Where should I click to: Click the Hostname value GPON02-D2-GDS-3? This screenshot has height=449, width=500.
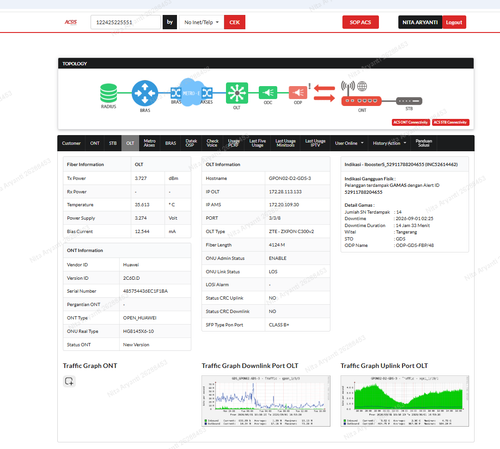tap(290, 178)
